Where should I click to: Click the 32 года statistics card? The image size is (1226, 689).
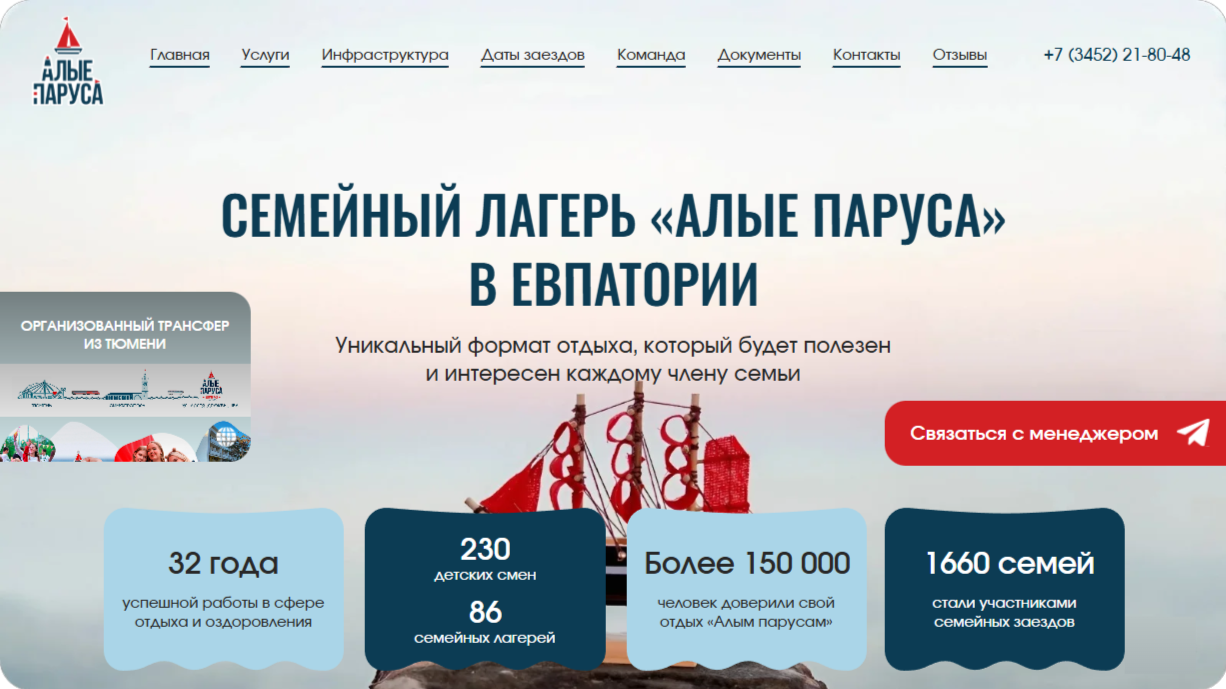coord(223,590)
